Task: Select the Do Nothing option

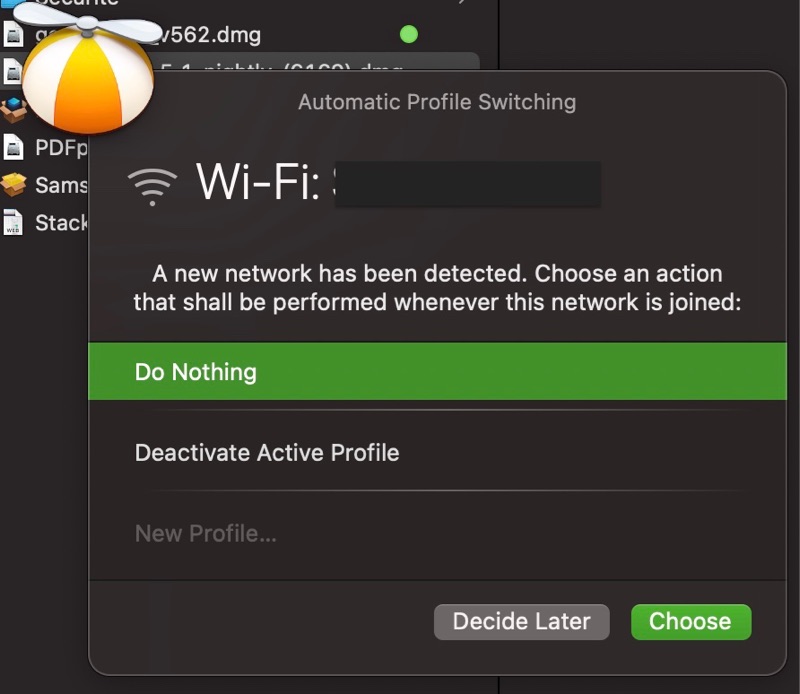Action: [437, 372]
